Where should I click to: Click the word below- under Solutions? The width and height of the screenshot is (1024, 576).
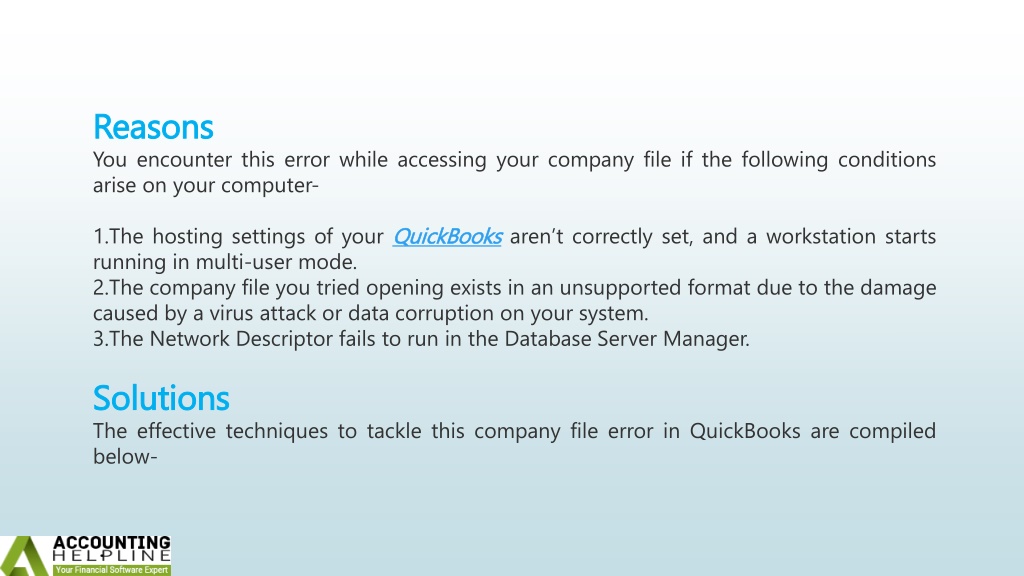pyautogui.click(x=125, y=456)
